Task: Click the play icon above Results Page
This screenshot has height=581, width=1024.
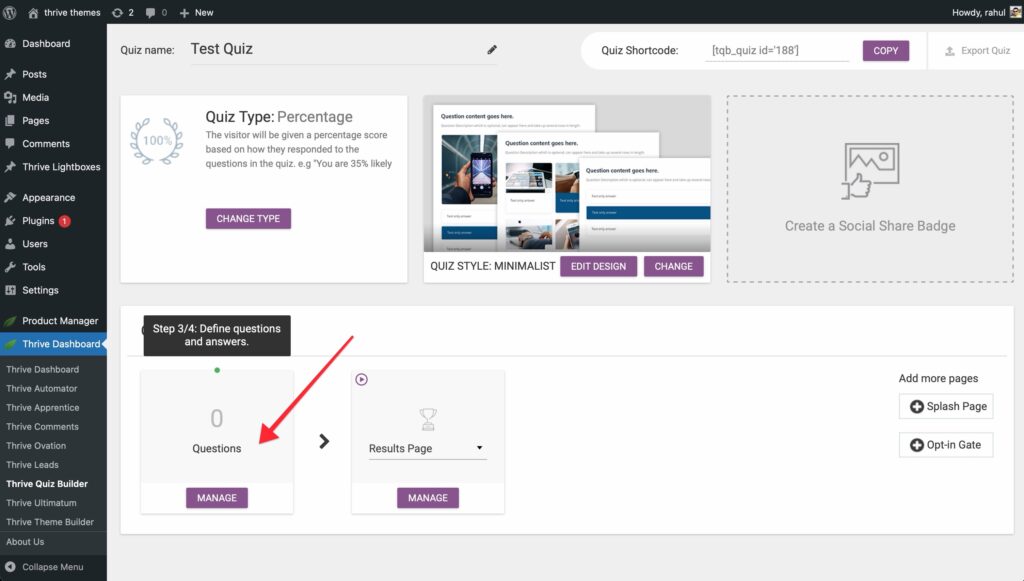Action: 361,380
